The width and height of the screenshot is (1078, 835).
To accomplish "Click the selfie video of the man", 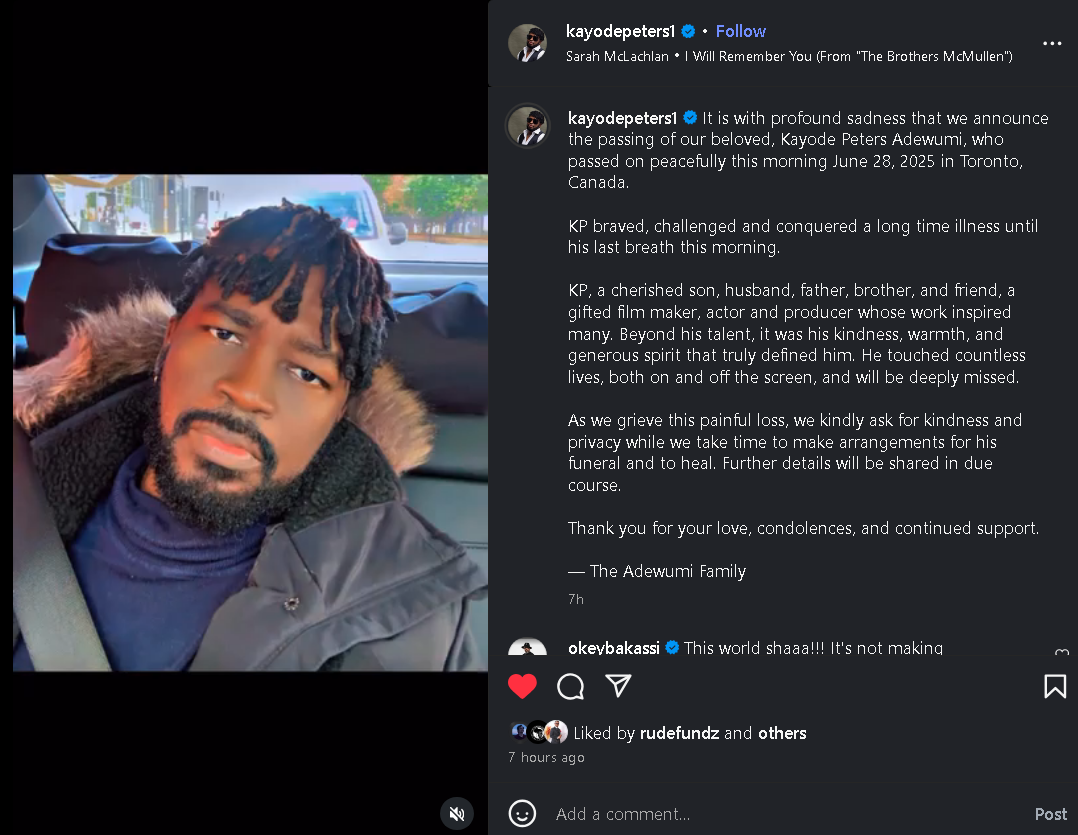I will point(250,422).
